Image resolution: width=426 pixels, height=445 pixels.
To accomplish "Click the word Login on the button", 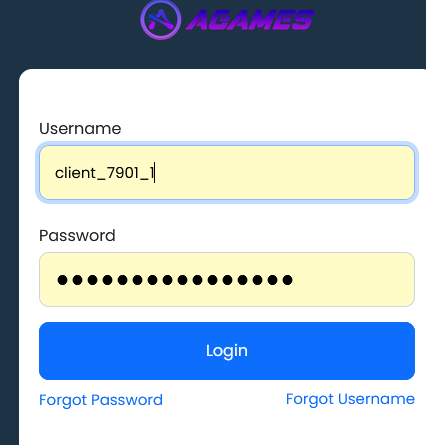I will point(227,351).
